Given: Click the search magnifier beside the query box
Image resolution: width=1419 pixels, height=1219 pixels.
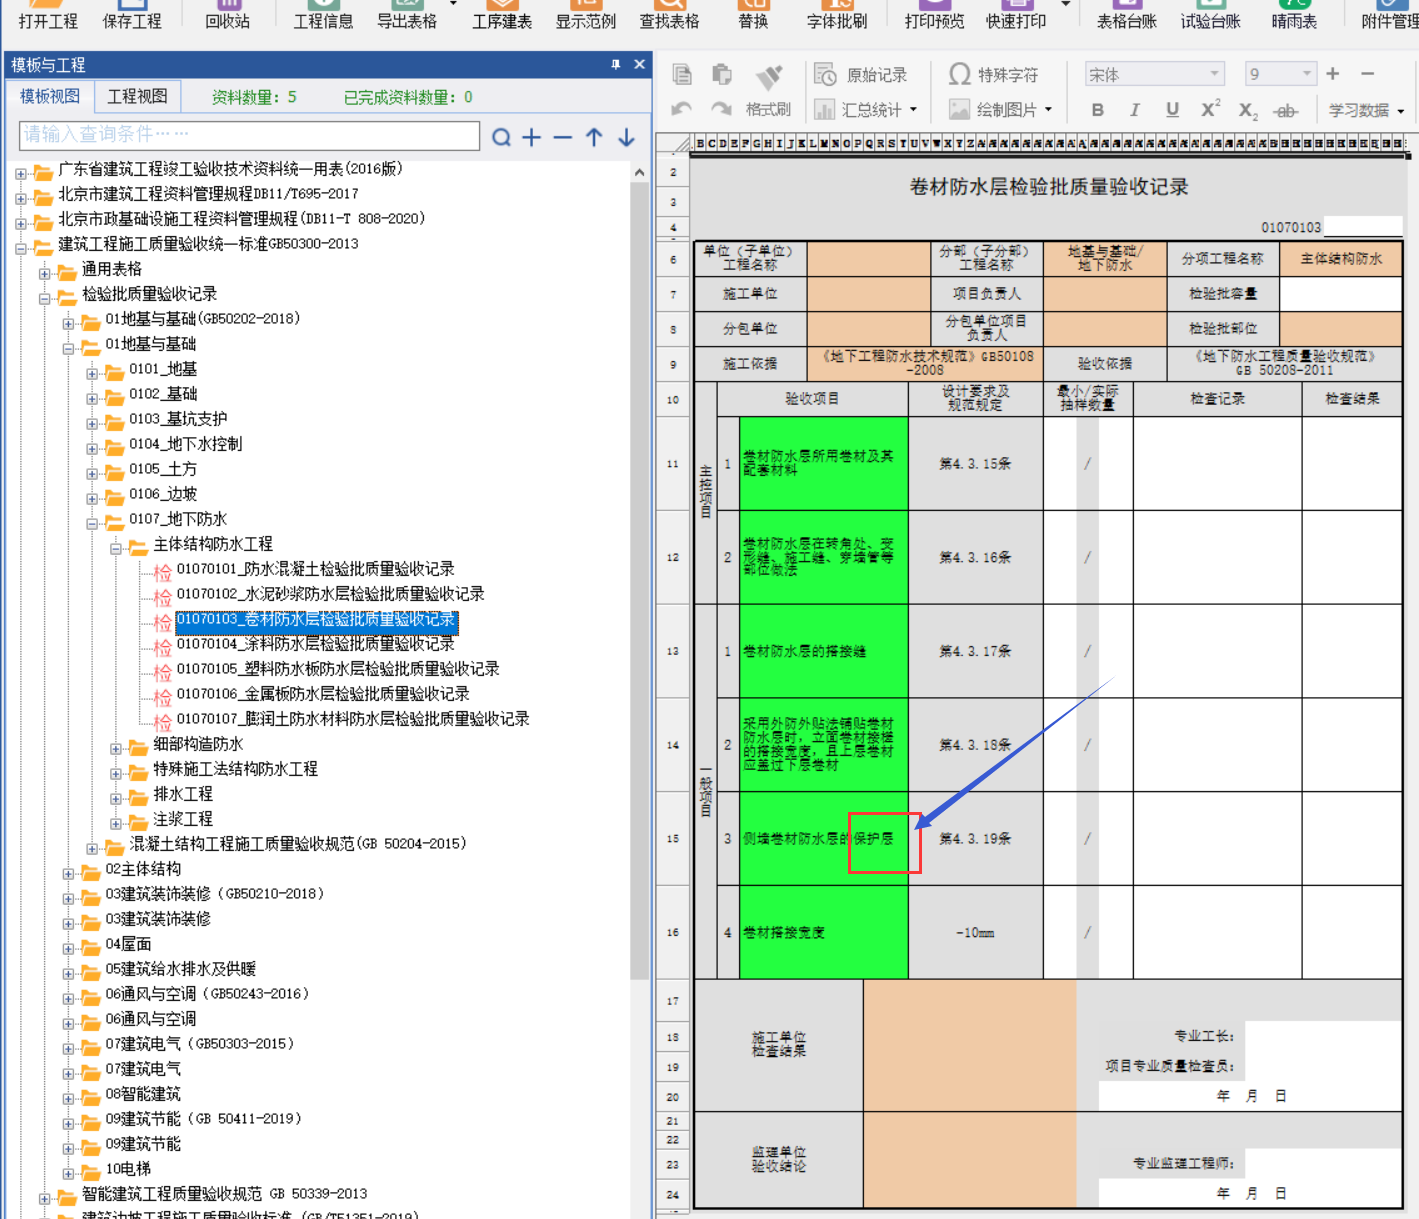Looking at the screenshot, I should tap(501, 137).
